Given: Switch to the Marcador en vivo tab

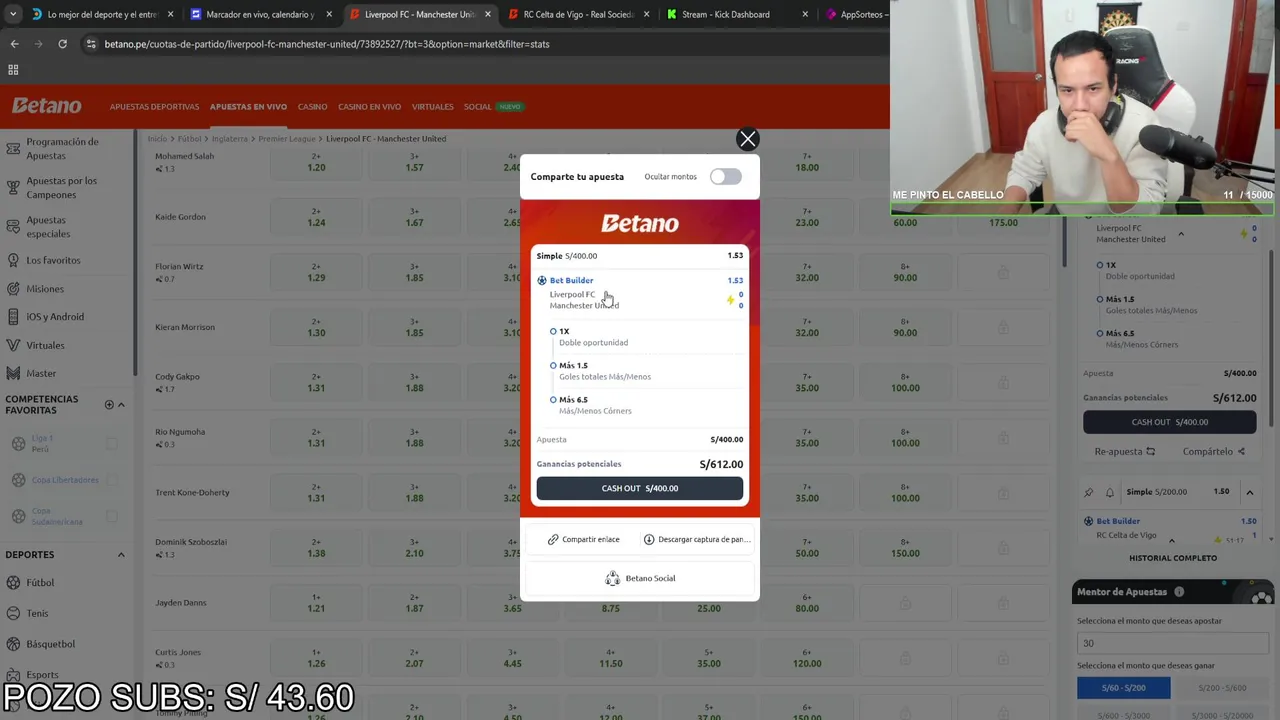Looking at the screenshot, I should (259, 14).
